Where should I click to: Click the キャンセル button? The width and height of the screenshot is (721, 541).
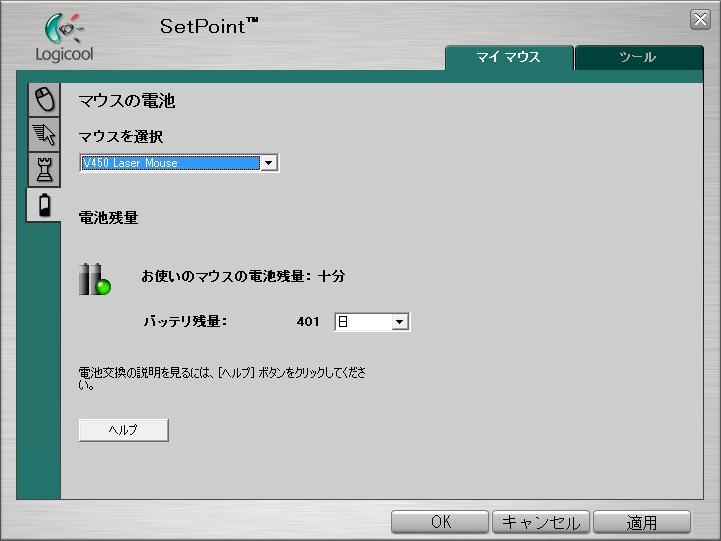pyautogui.click(x=541, y=522)
